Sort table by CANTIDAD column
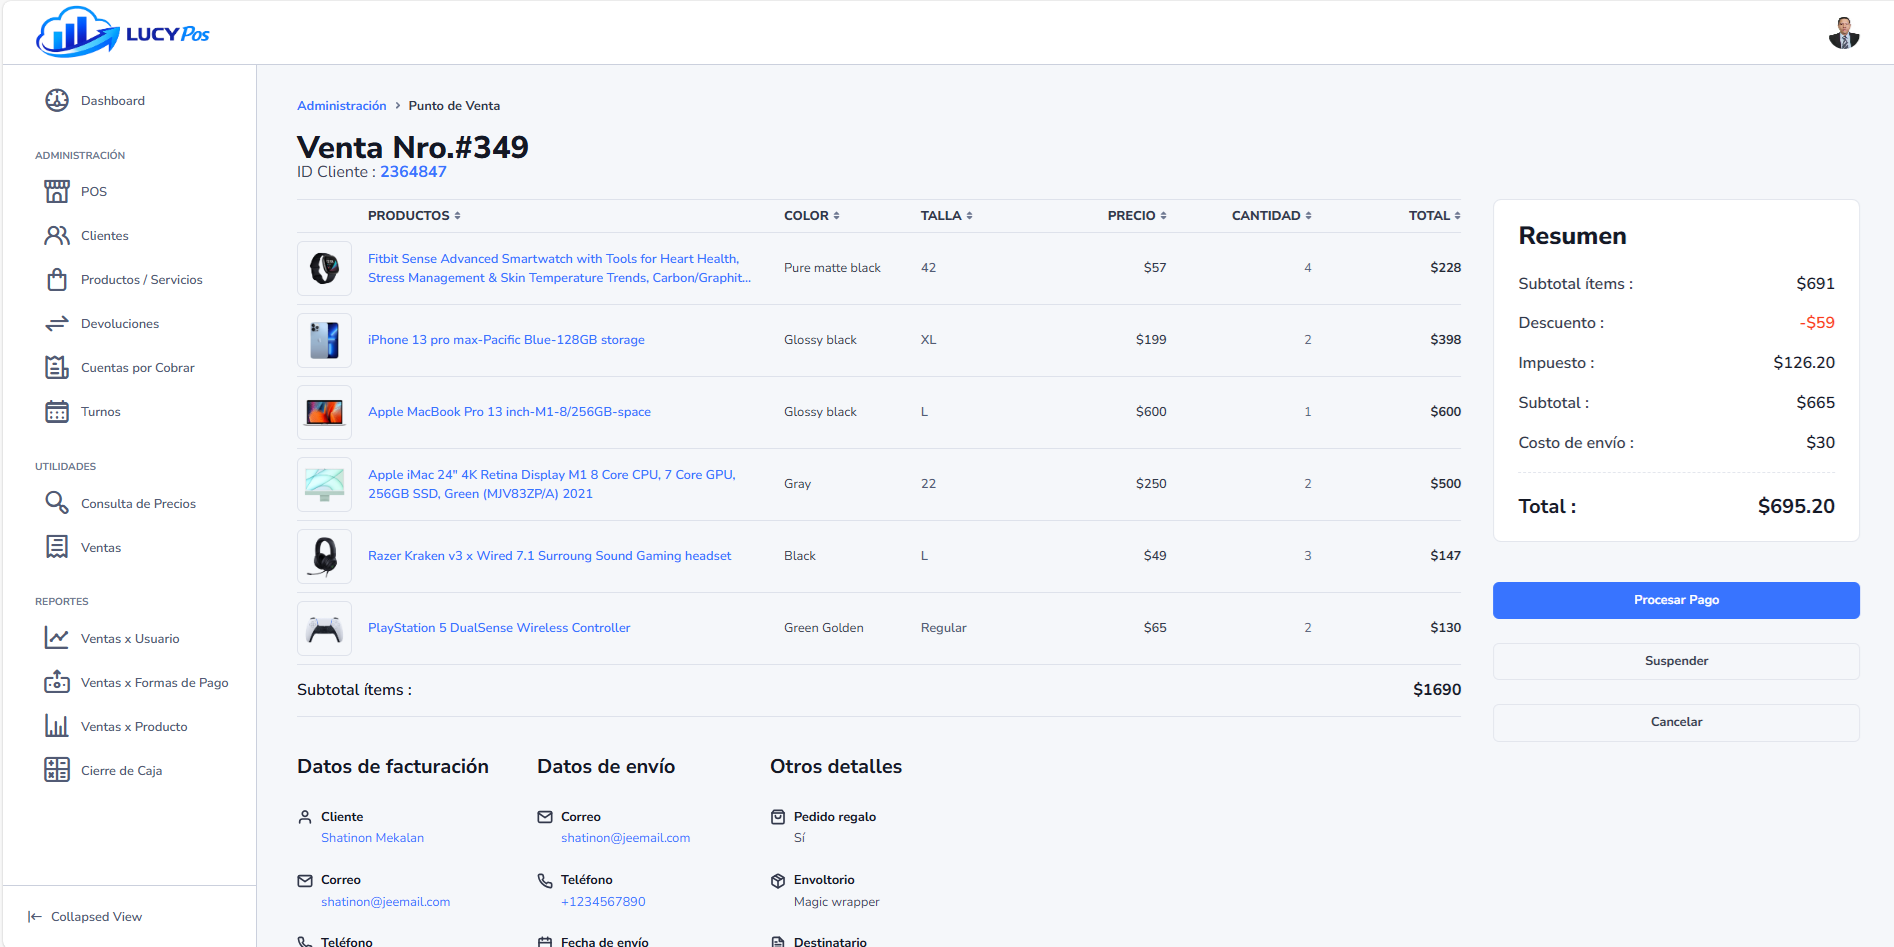This screenshot has height=947, width=1894. click(x=1271, y=215)
